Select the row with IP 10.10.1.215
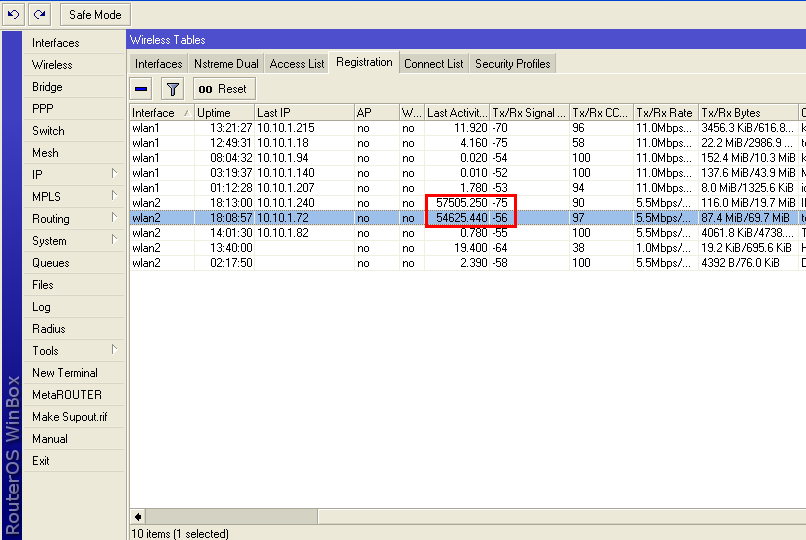The image size is (806, 540). point(285,128)
